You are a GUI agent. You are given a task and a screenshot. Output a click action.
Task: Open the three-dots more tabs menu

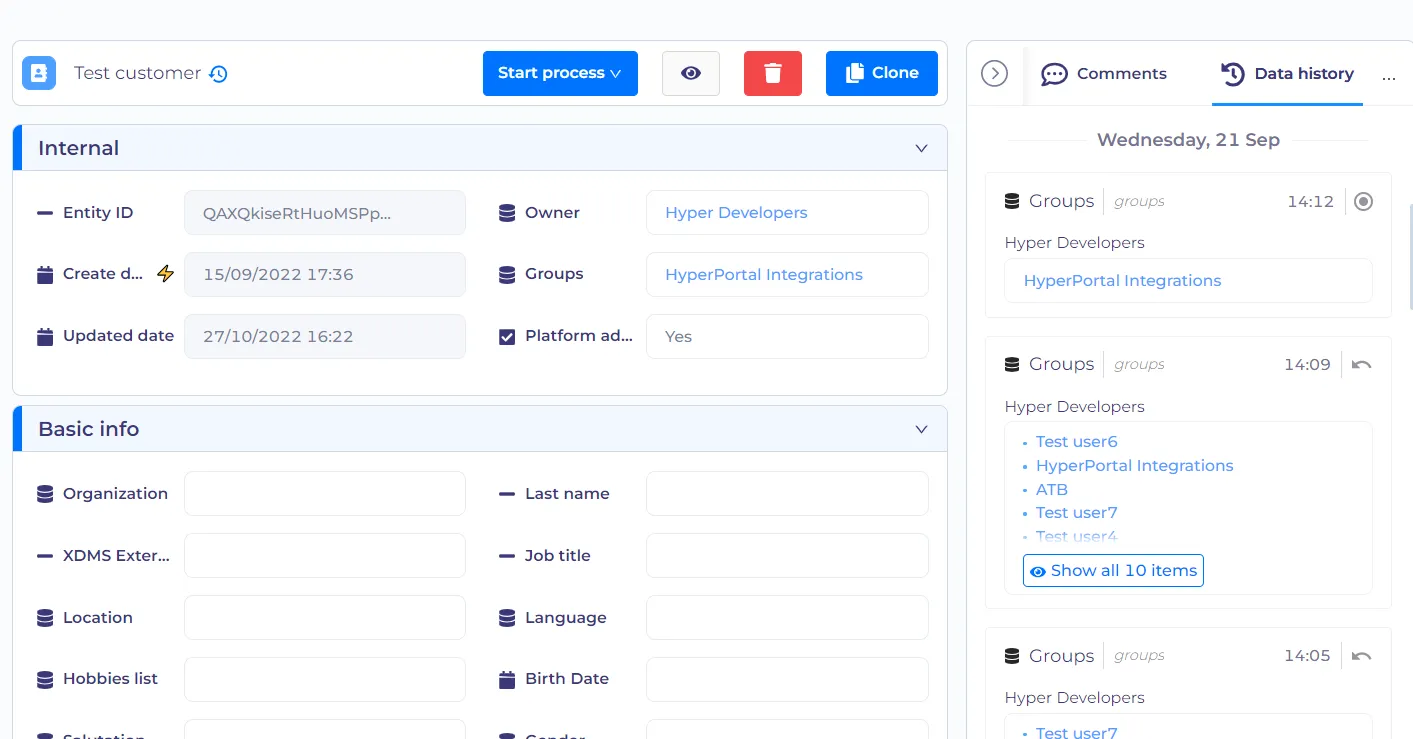tap(1389, 76)
